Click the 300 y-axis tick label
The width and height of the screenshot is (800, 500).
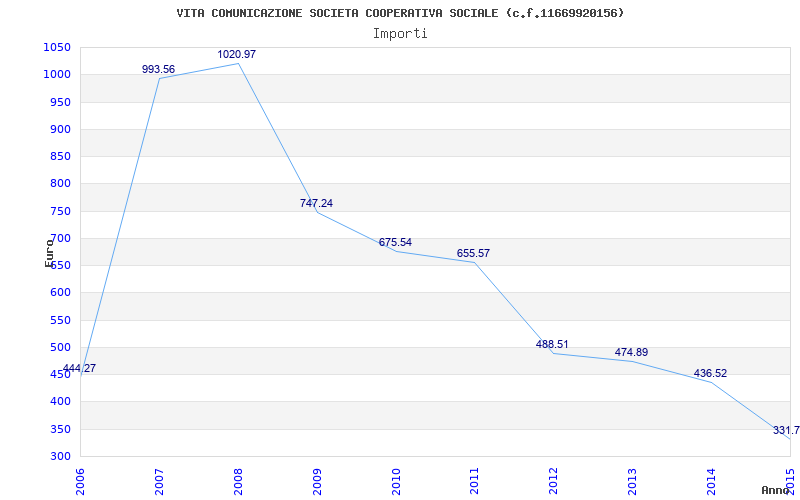pos(60,457)
